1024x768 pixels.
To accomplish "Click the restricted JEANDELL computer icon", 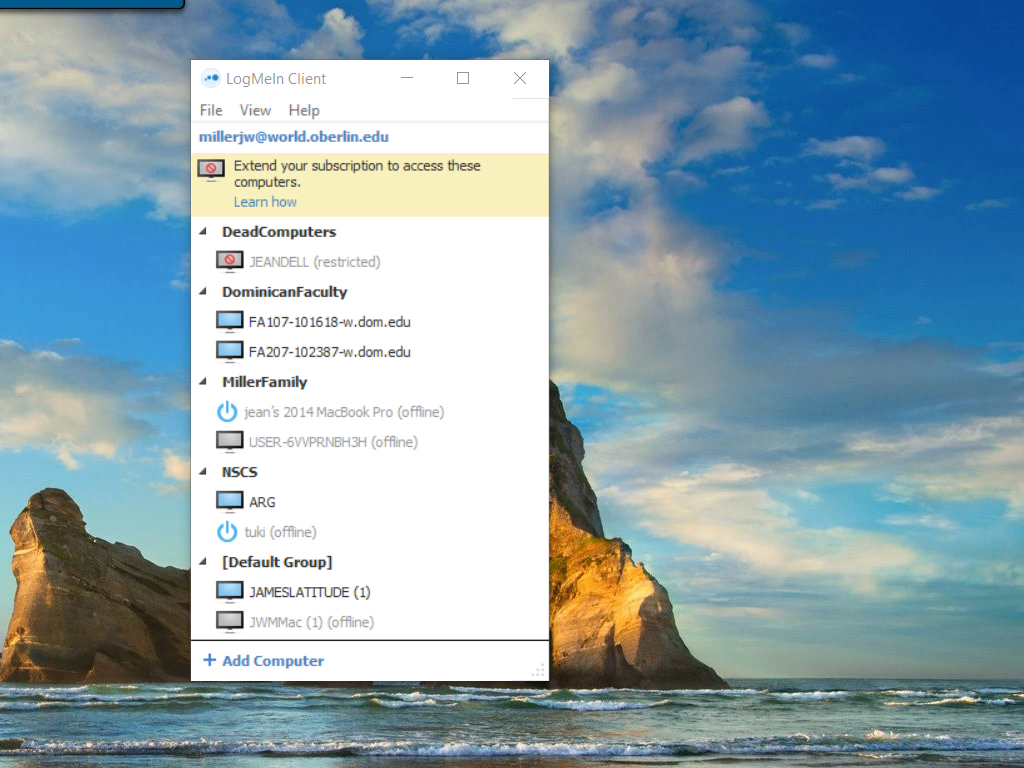I will click(229, 262).
